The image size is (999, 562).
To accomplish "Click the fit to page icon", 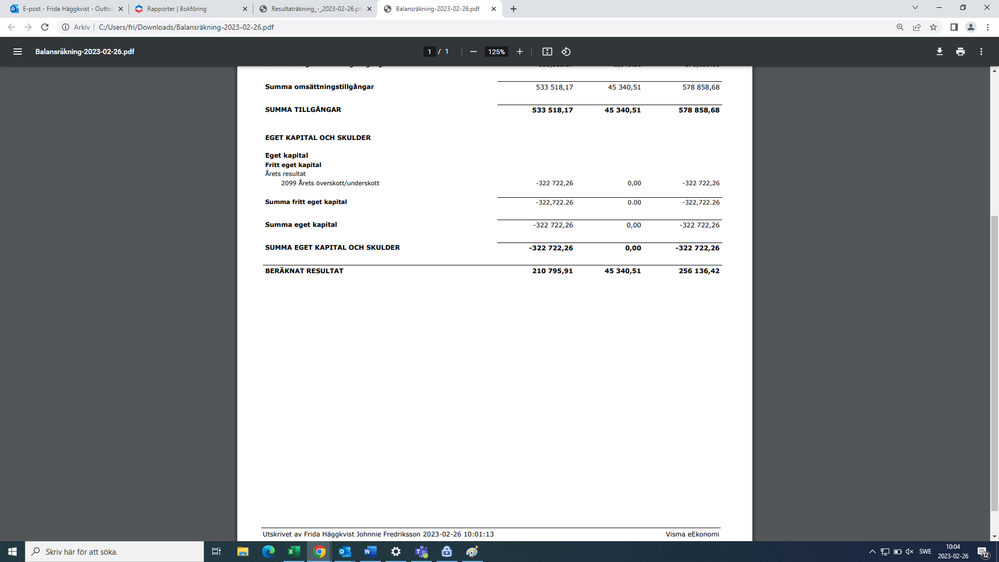I will [547, 51].
